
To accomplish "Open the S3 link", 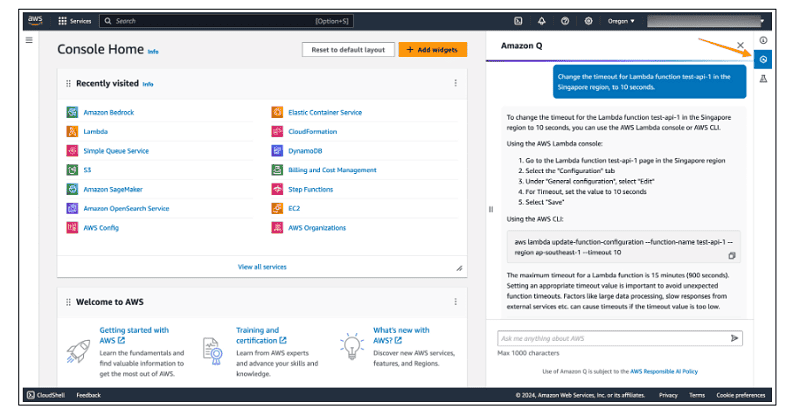I will click(x=87, y=170).
